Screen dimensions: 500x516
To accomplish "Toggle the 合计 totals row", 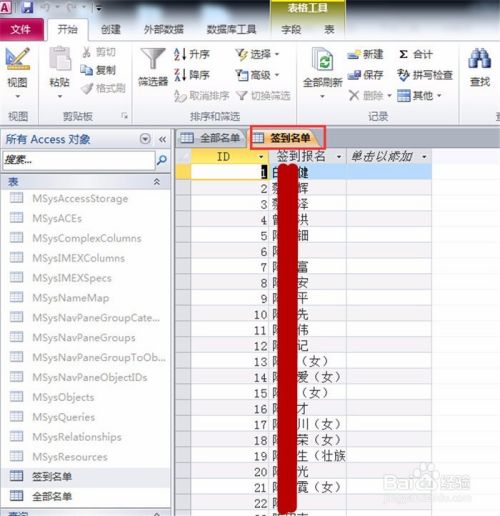I will point(415,54).
